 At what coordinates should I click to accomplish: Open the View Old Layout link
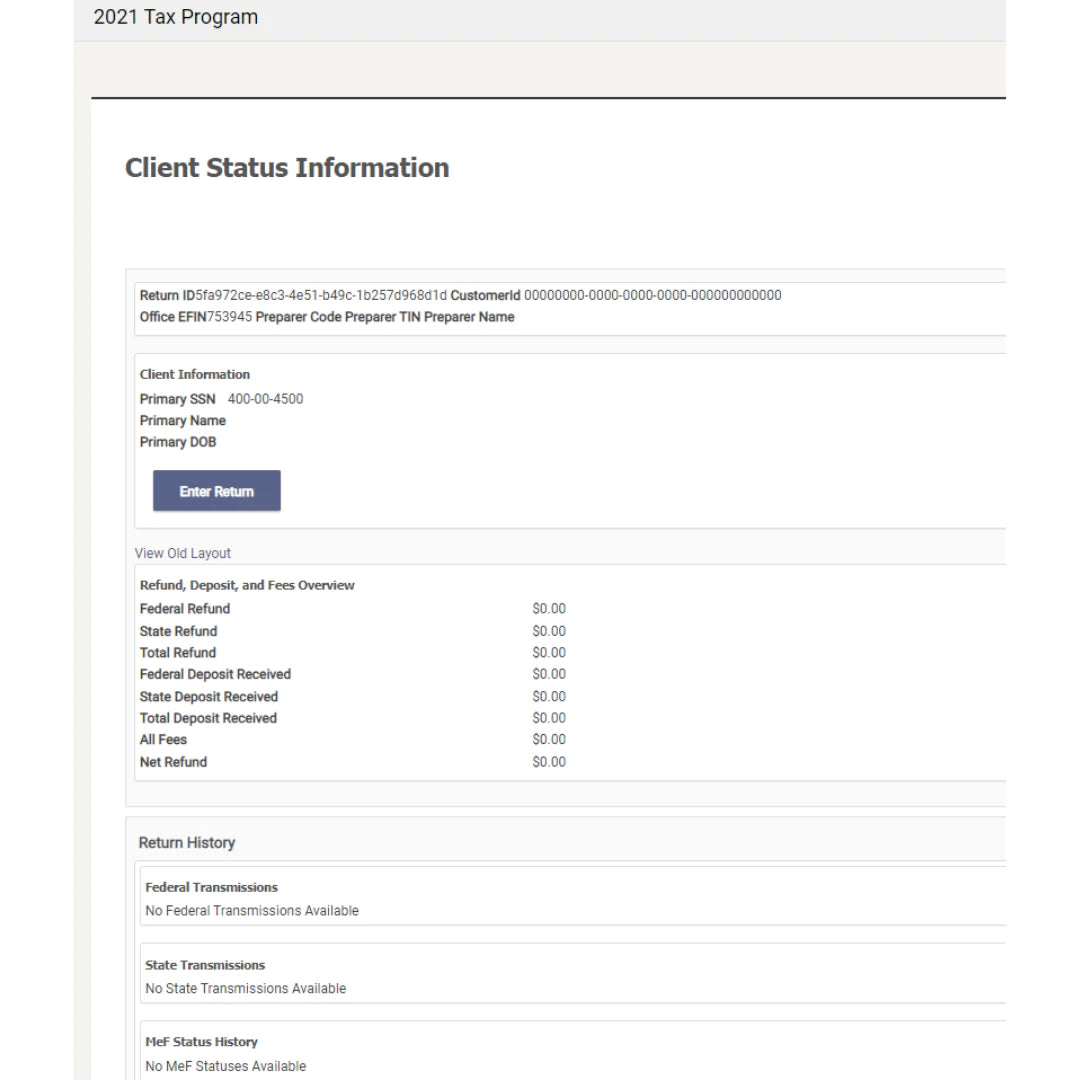[183, 553]
